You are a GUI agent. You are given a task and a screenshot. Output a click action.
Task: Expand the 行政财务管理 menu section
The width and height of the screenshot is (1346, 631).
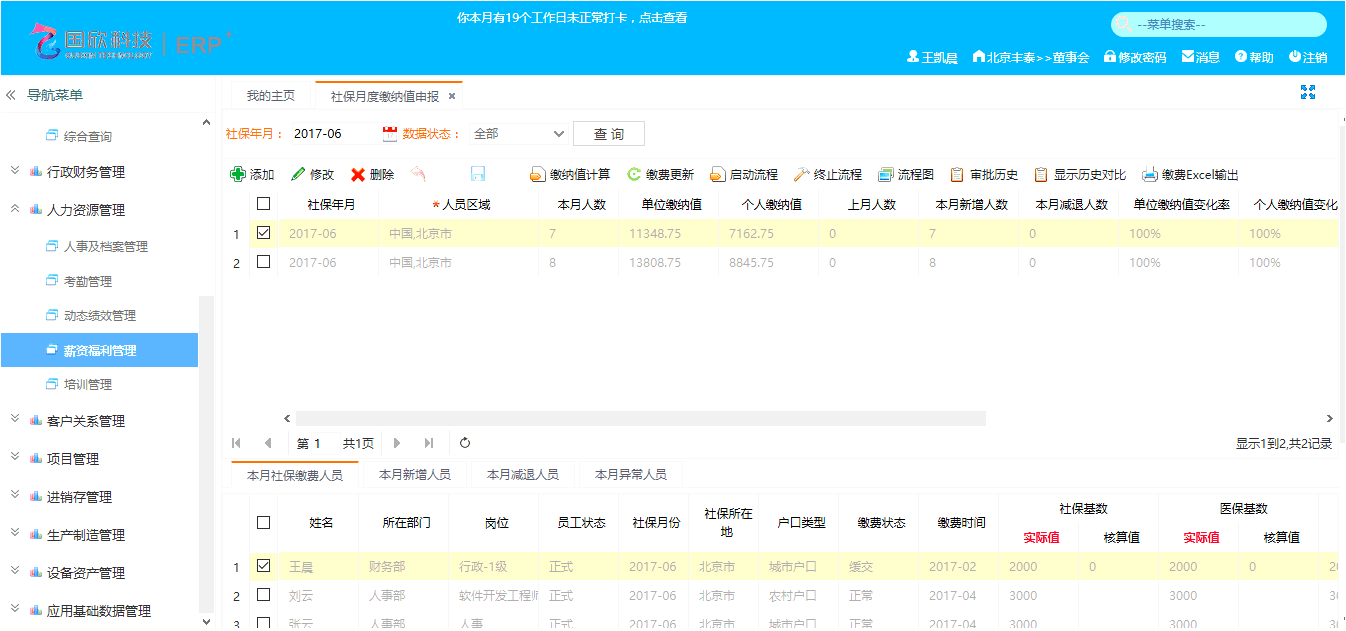tap(86, 172)
